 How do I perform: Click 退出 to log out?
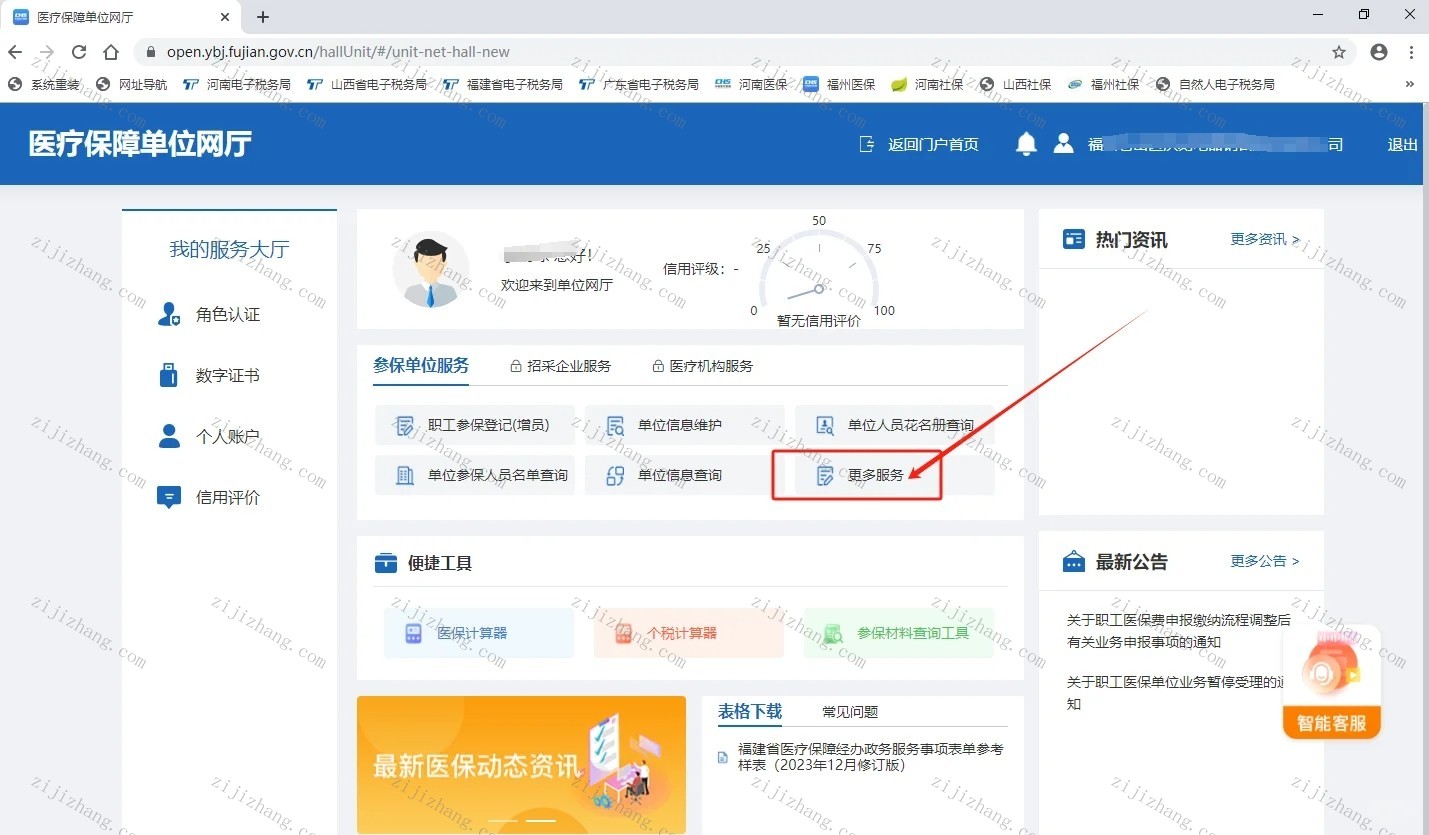1403,144
